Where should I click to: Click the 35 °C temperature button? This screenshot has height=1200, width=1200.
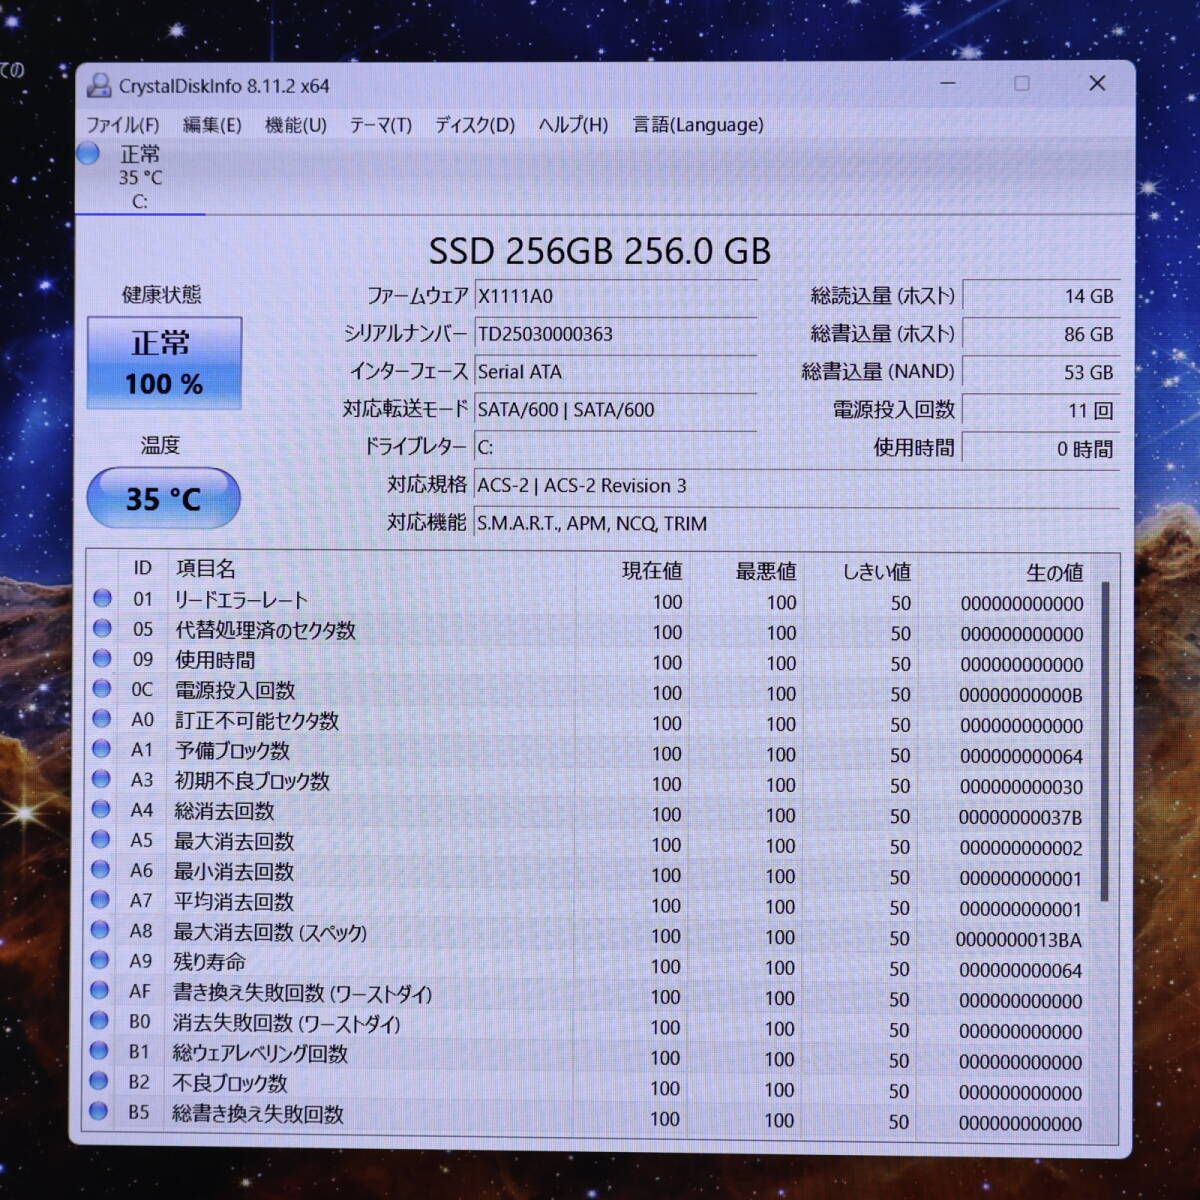coord(164,498)
